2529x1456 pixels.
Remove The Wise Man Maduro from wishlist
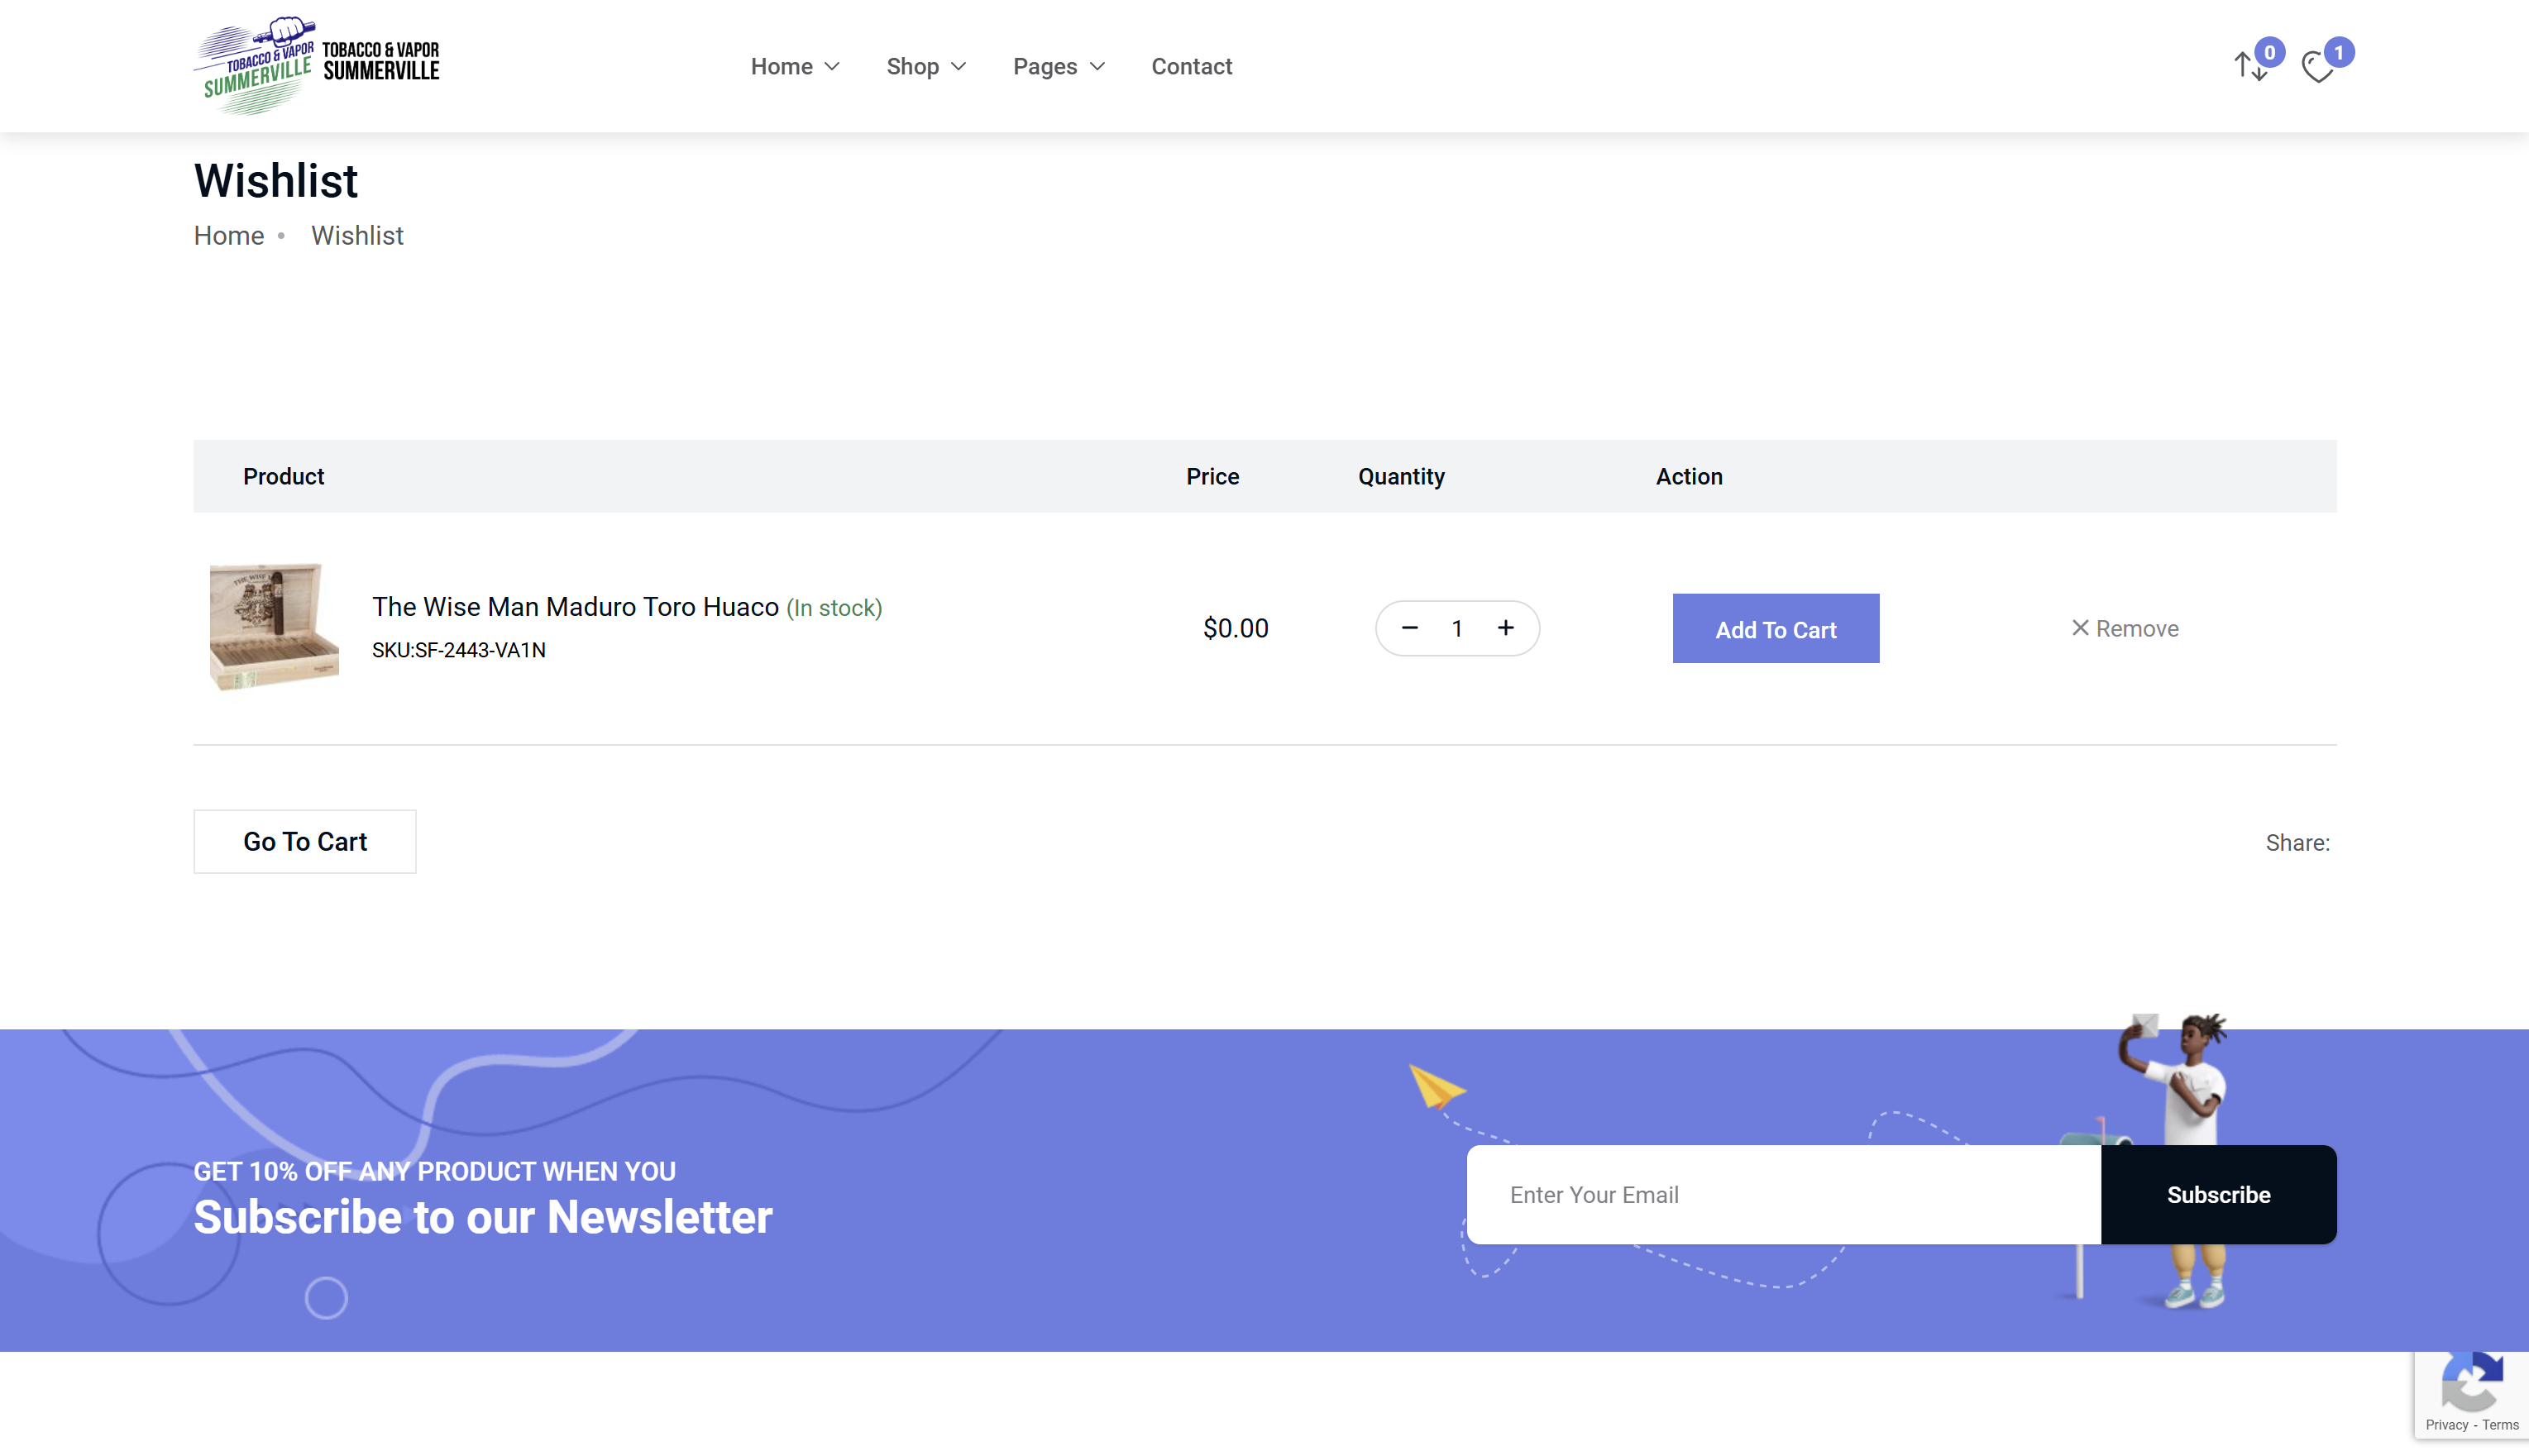click(x=2124, y=628)
